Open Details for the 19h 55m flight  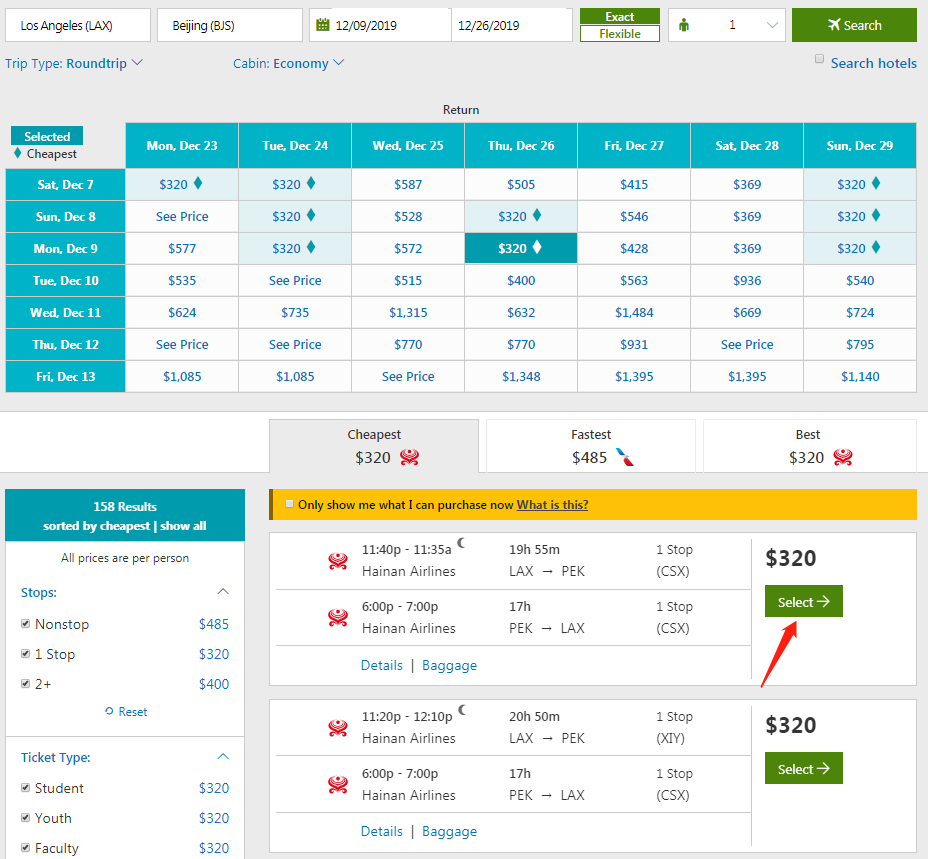click(382, 665)
